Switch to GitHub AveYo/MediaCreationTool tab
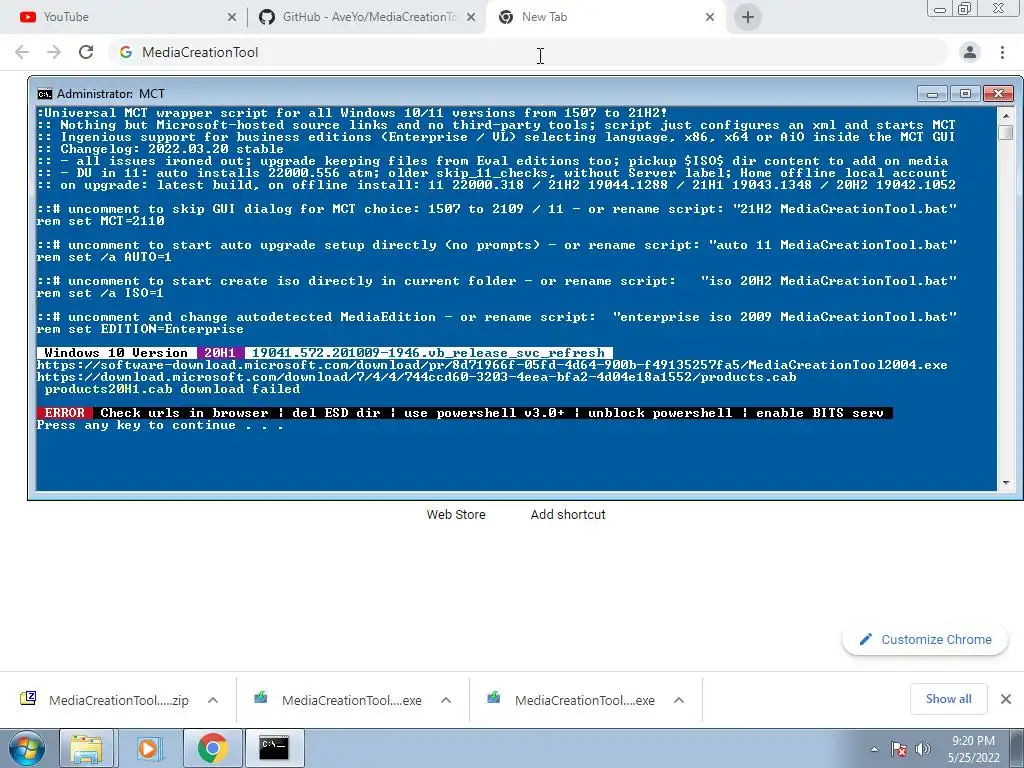The image size is (1024, 768). (x=369, y=17)
